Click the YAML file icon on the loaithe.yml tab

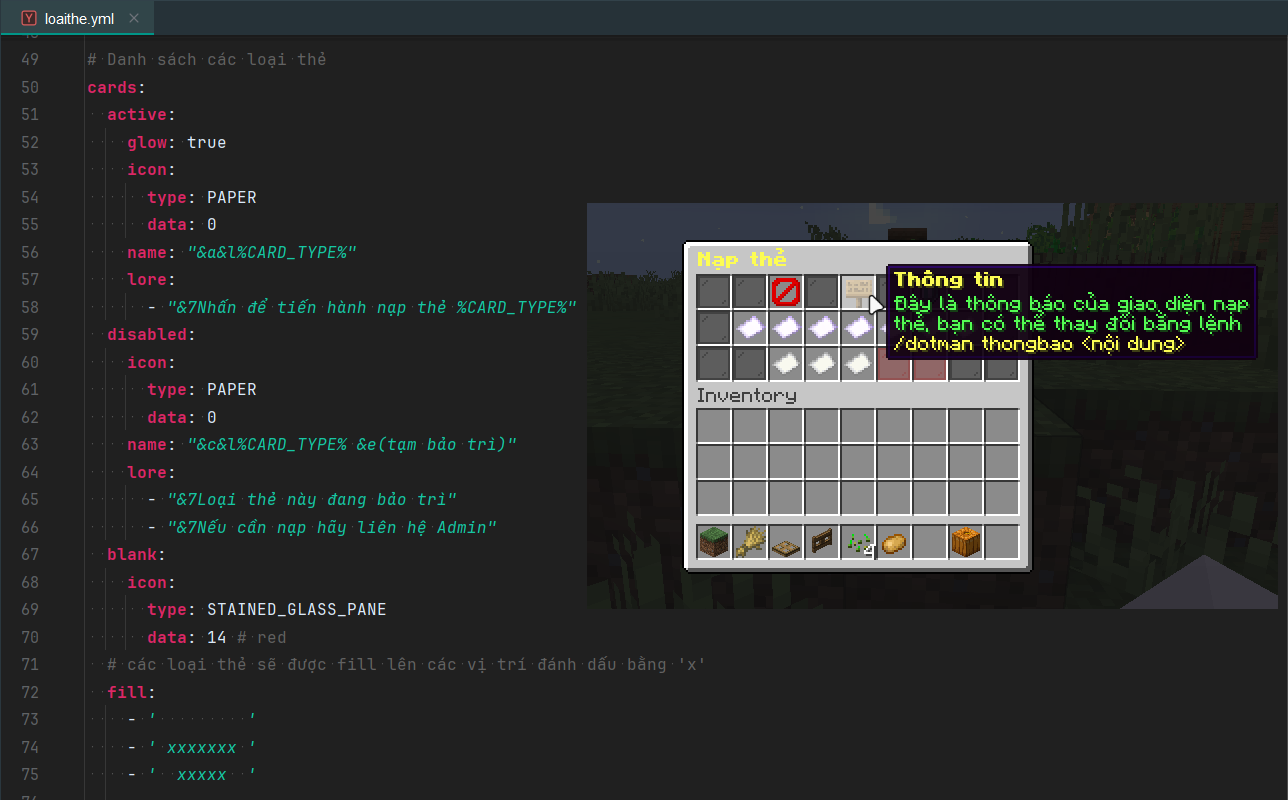pyautogui.click(x=29, y=17)
